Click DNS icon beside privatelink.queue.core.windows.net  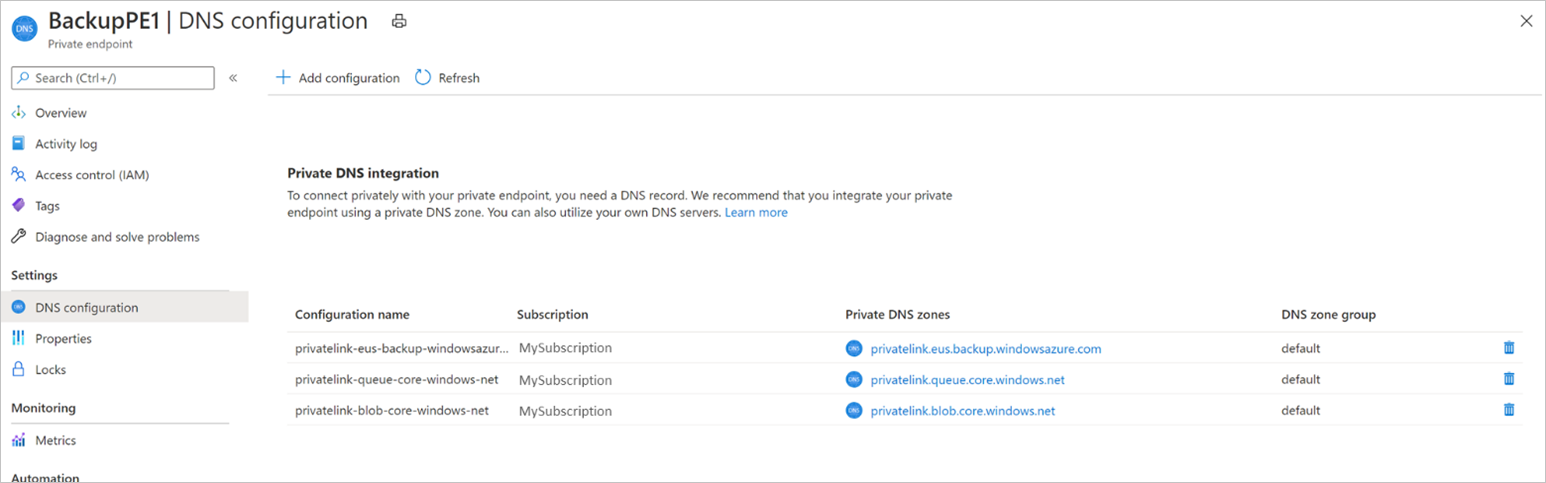(x=853, y=380)
